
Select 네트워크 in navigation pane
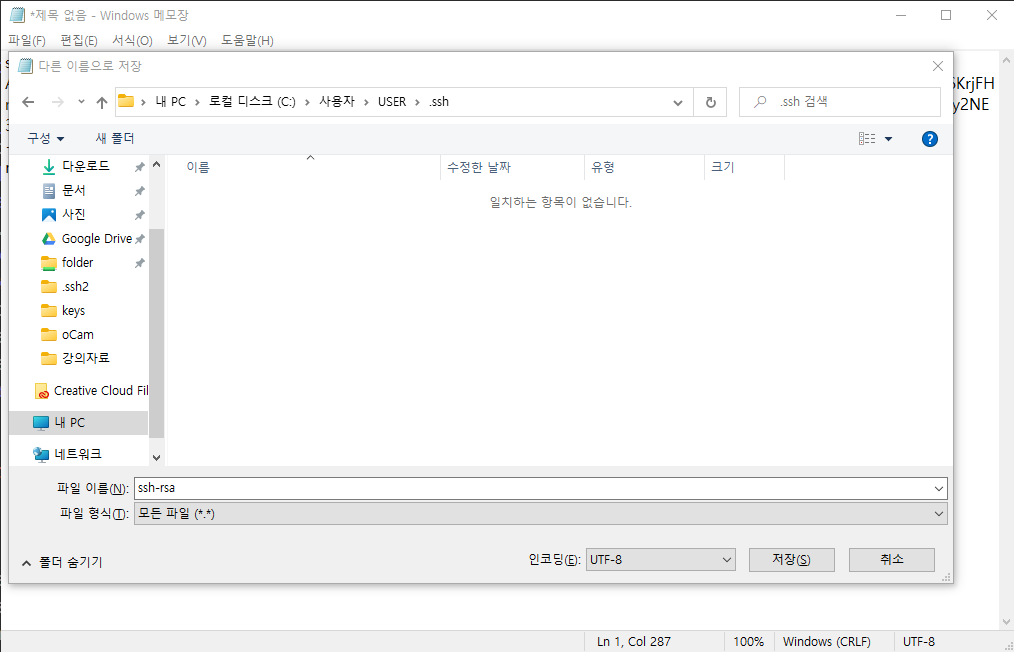point(78,454)
